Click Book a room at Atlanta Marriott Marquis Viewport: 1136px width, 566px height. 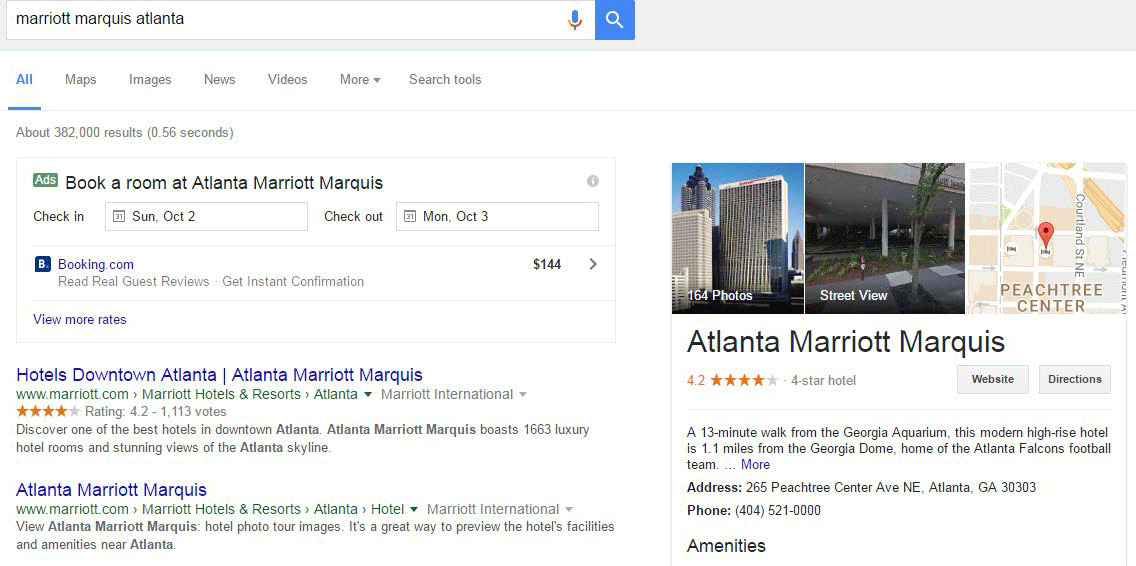[x=224, y=183]
